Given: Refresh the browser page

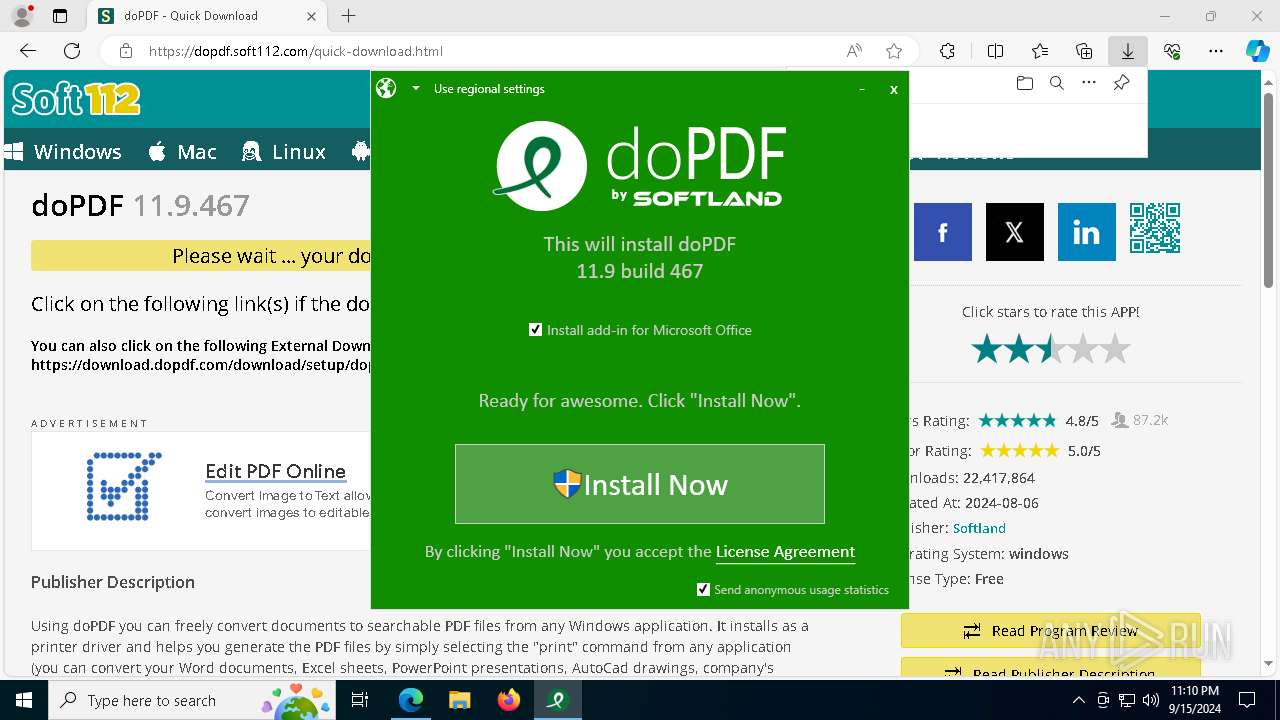Looking at the screenshot, I should click(x=72, y=51).
